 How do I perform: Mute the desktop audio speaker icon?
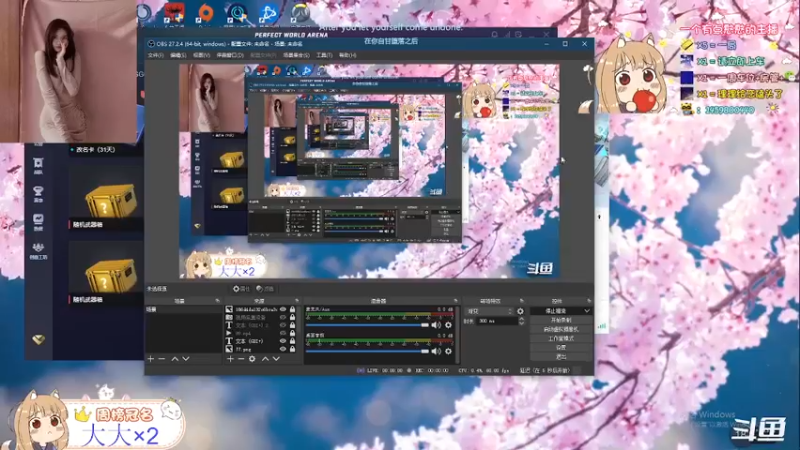point(436,351)
